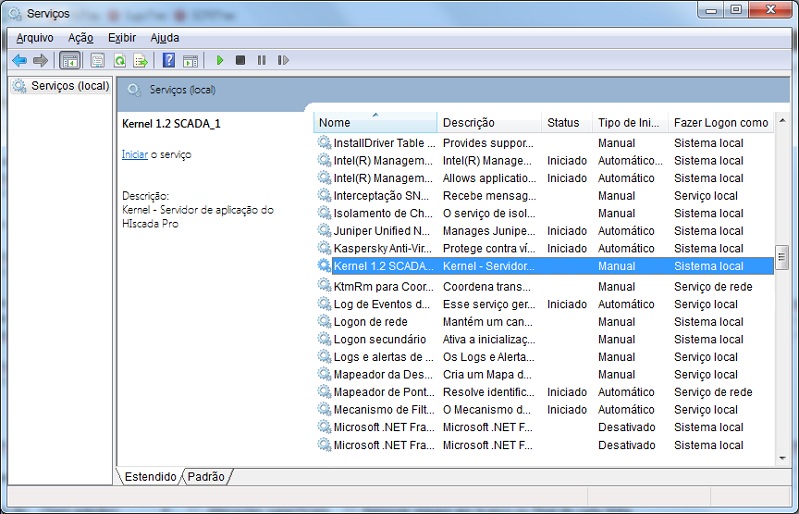Click the gear icon of InstallDriver Table service
This screenshot has width=799, height=514.
pyautogui.click(x=324, y=142)
